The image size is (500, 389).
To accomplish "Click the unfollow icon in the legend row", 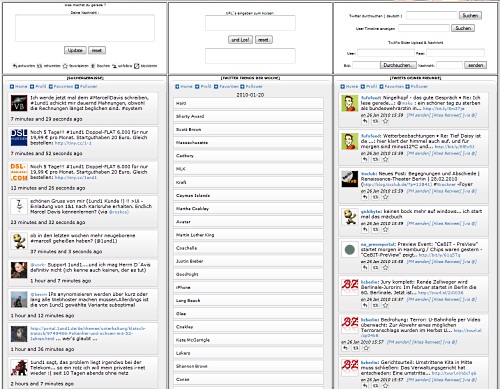I will (114, 66).
